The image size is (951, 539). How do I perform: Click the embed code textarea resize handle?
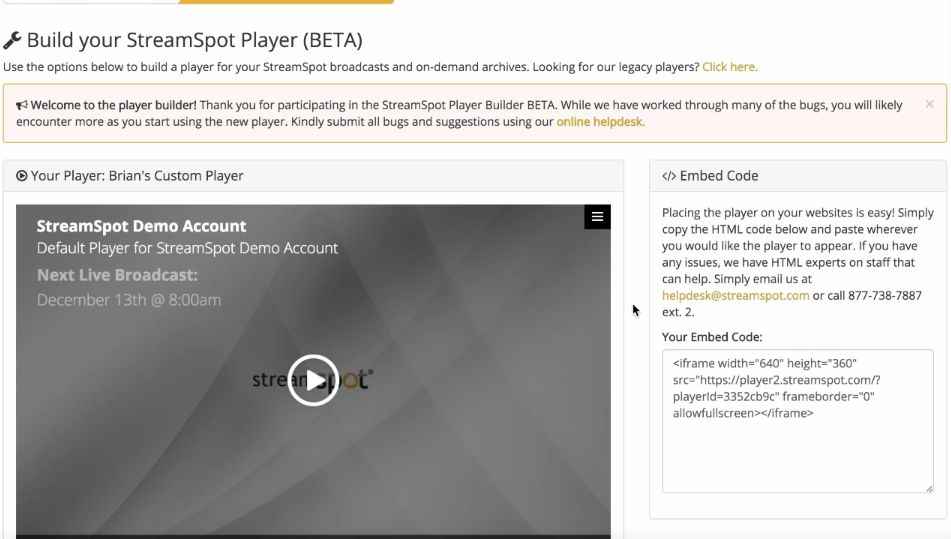click(929, 488)
